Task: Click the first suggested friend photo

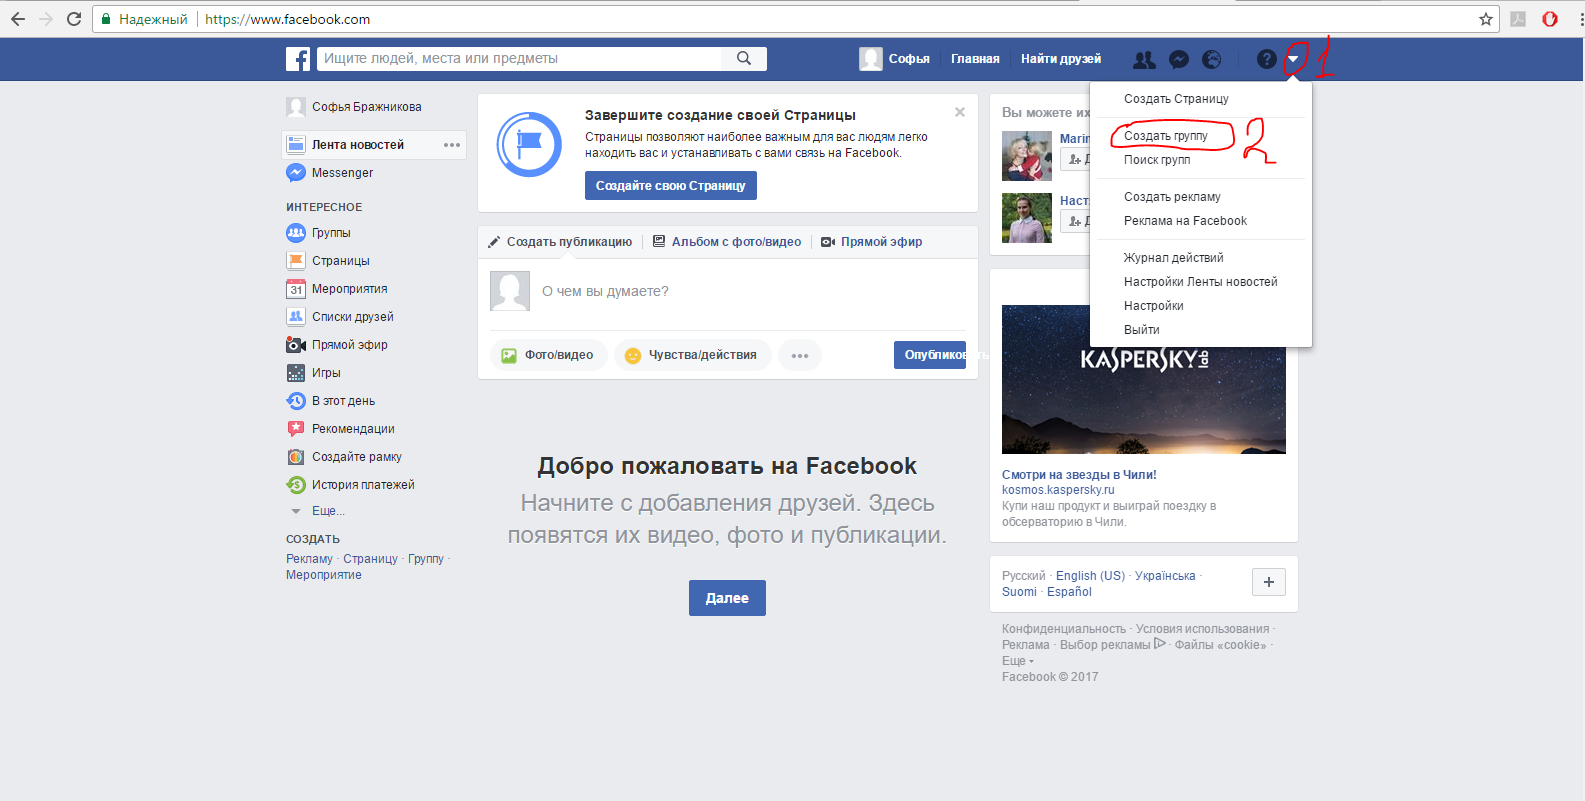Action: click(1027, 156)
